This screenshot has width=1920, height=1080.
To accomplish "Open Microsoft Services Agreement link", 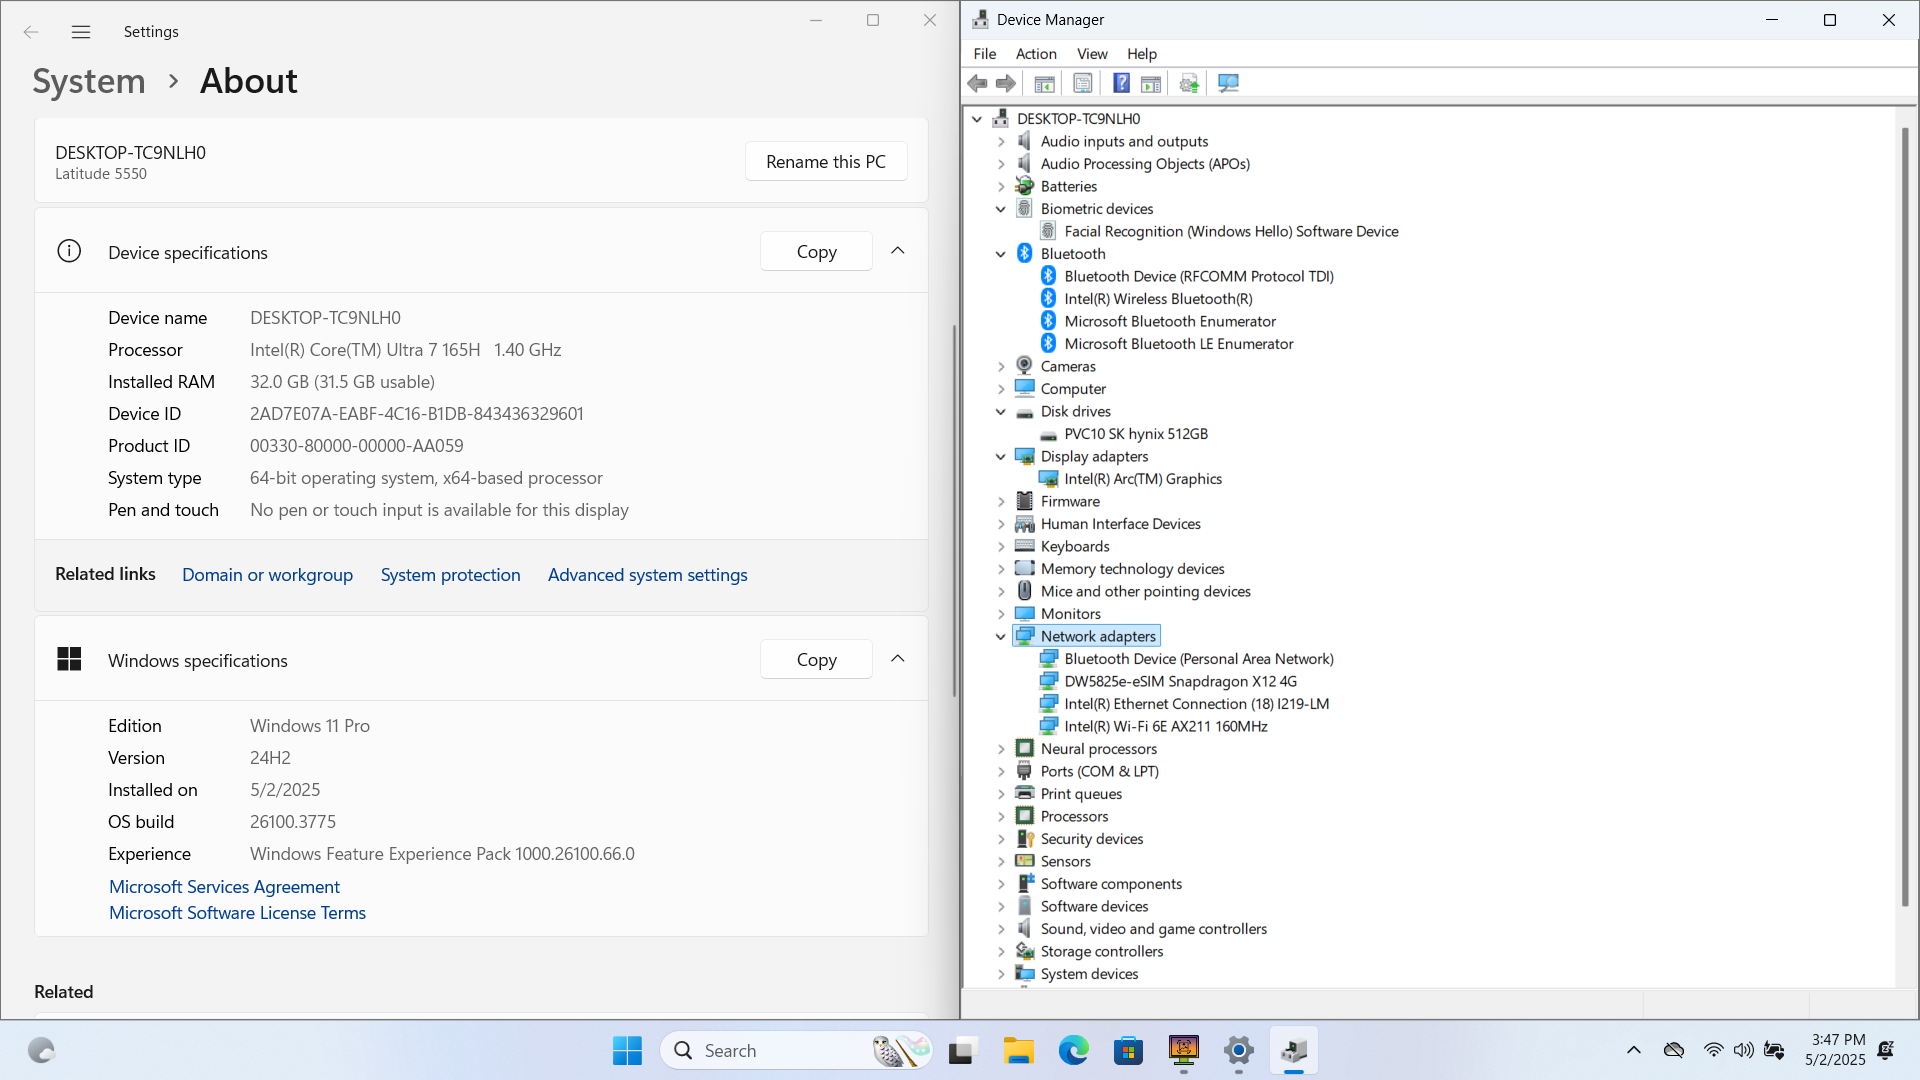I will (224, 887).
